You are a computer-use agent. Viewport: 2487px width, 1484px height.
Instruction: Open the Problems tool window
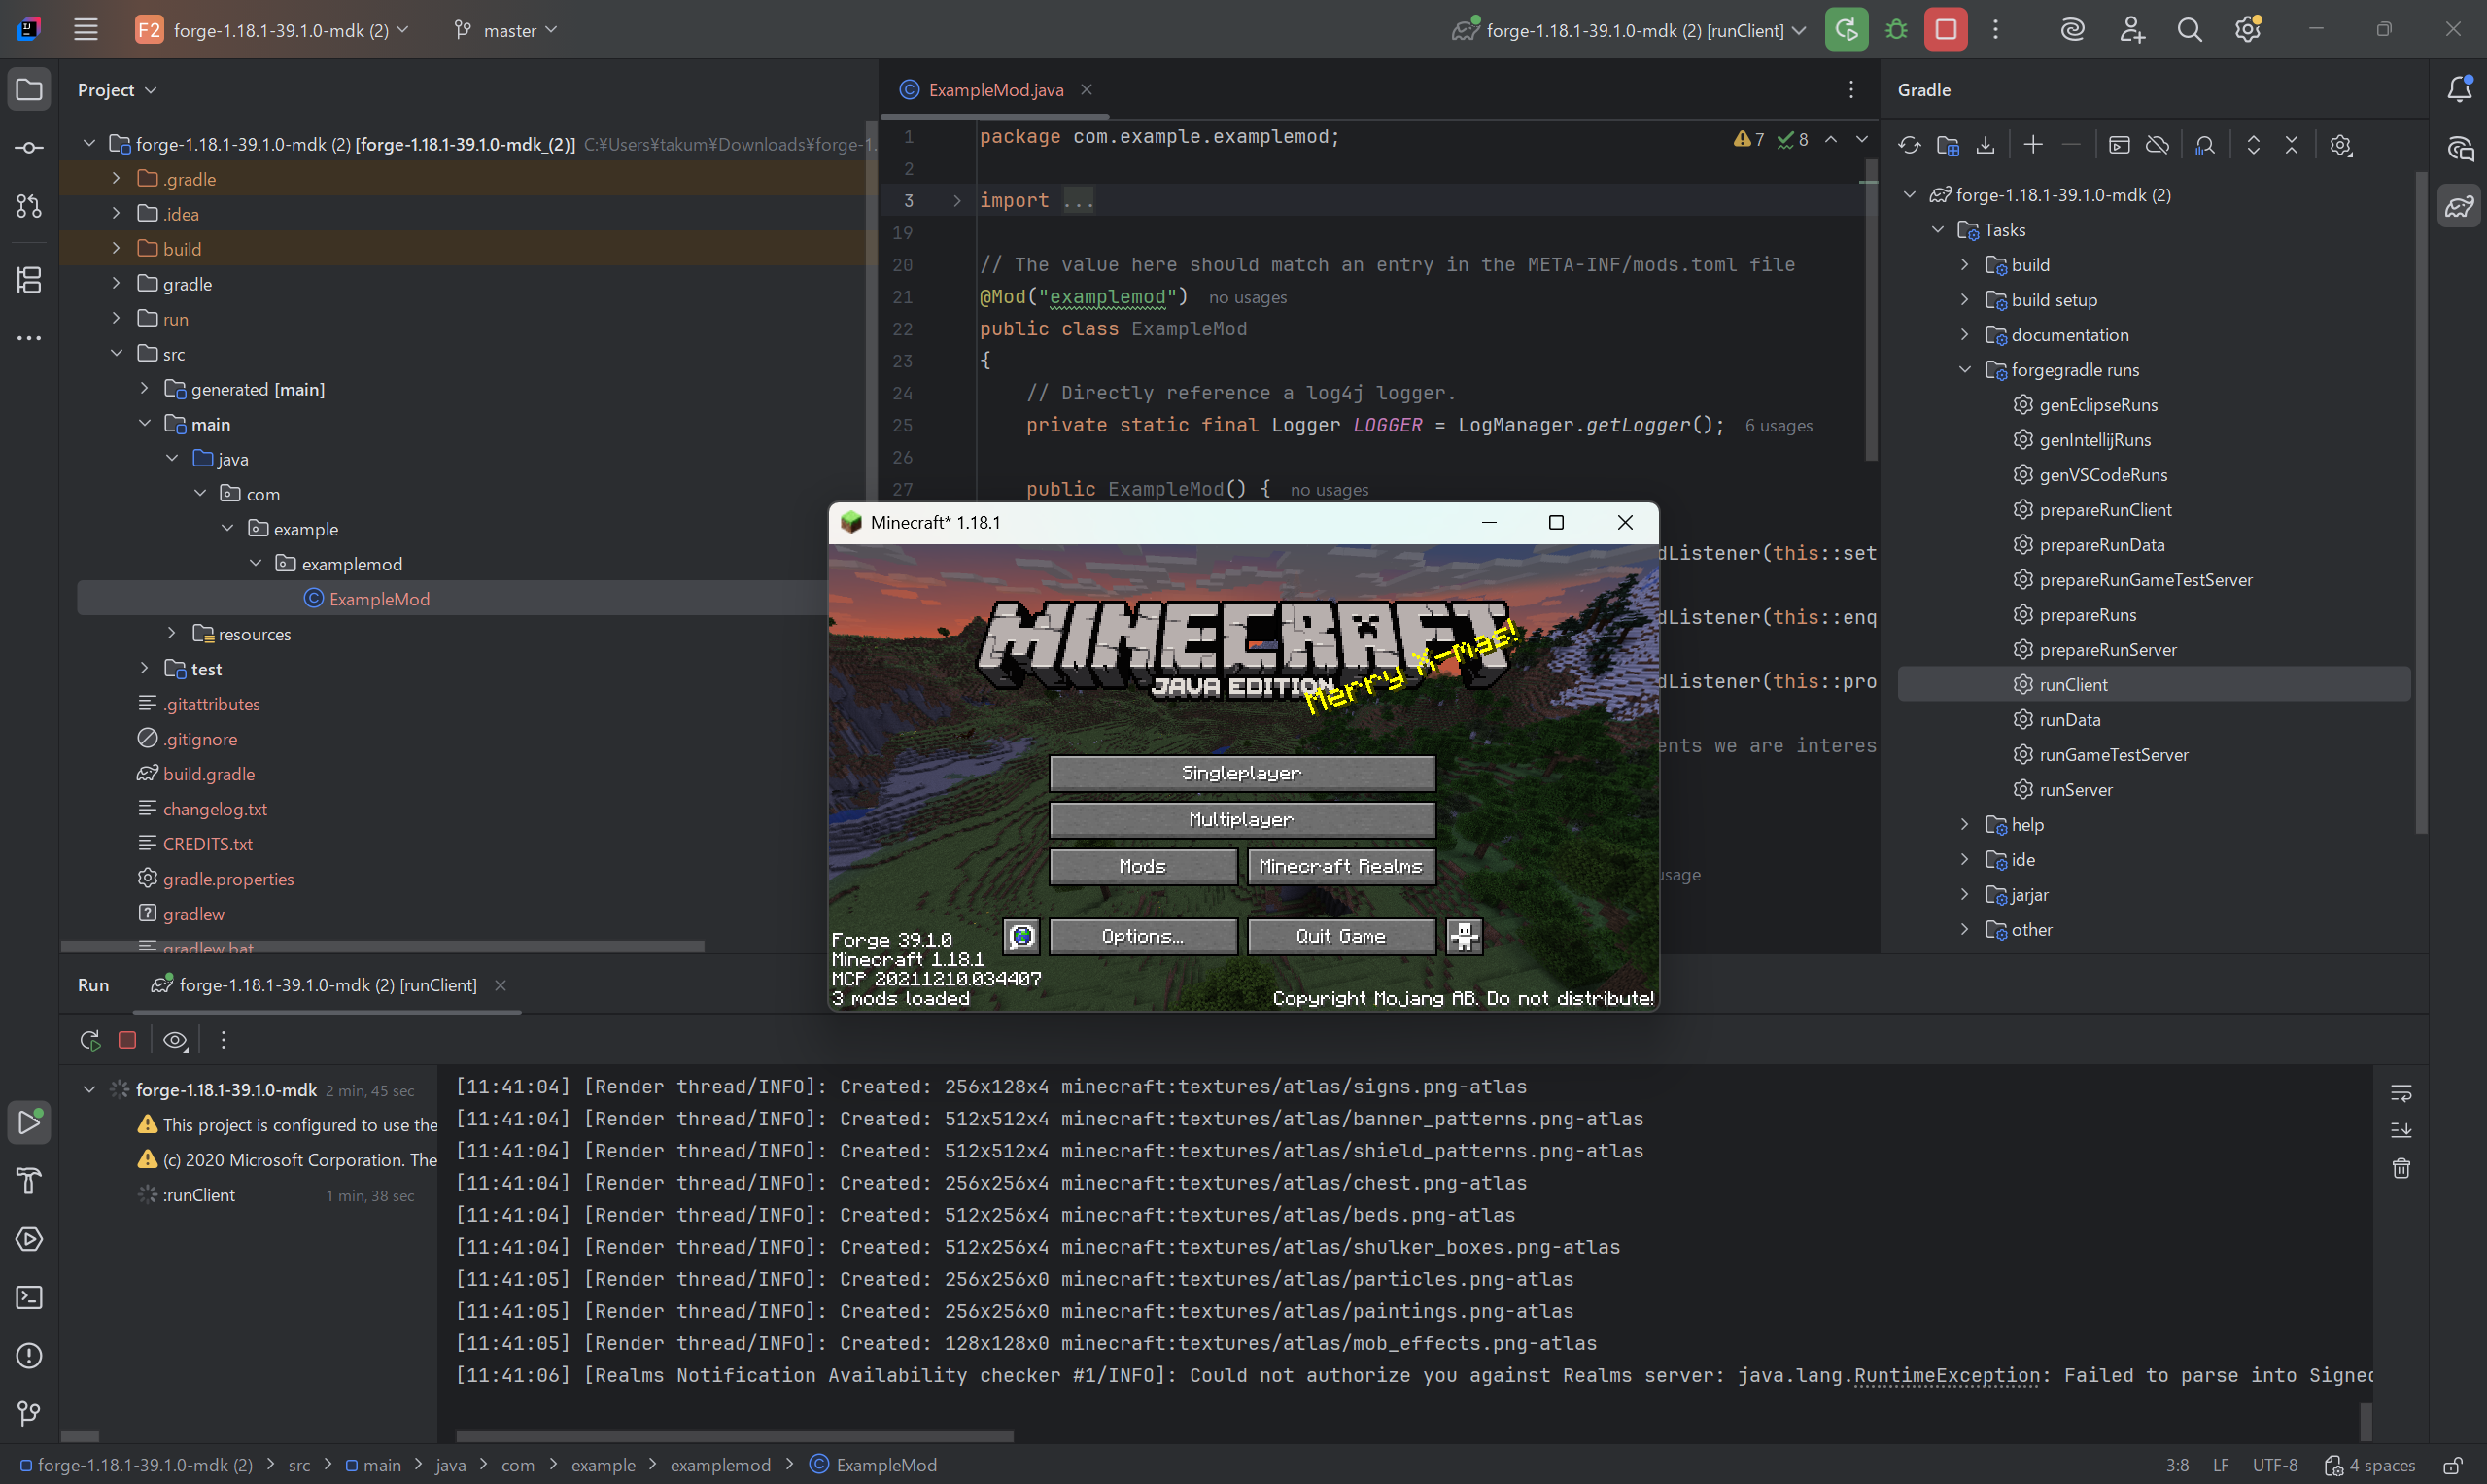(28, 1357)
